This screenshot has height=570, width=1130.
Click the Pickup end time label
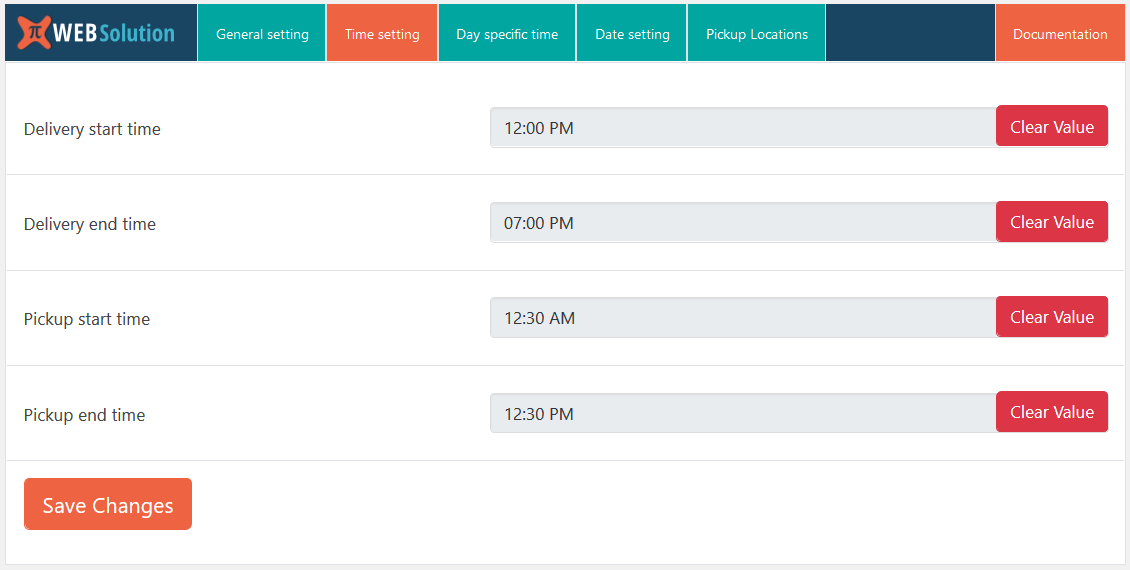85,415
